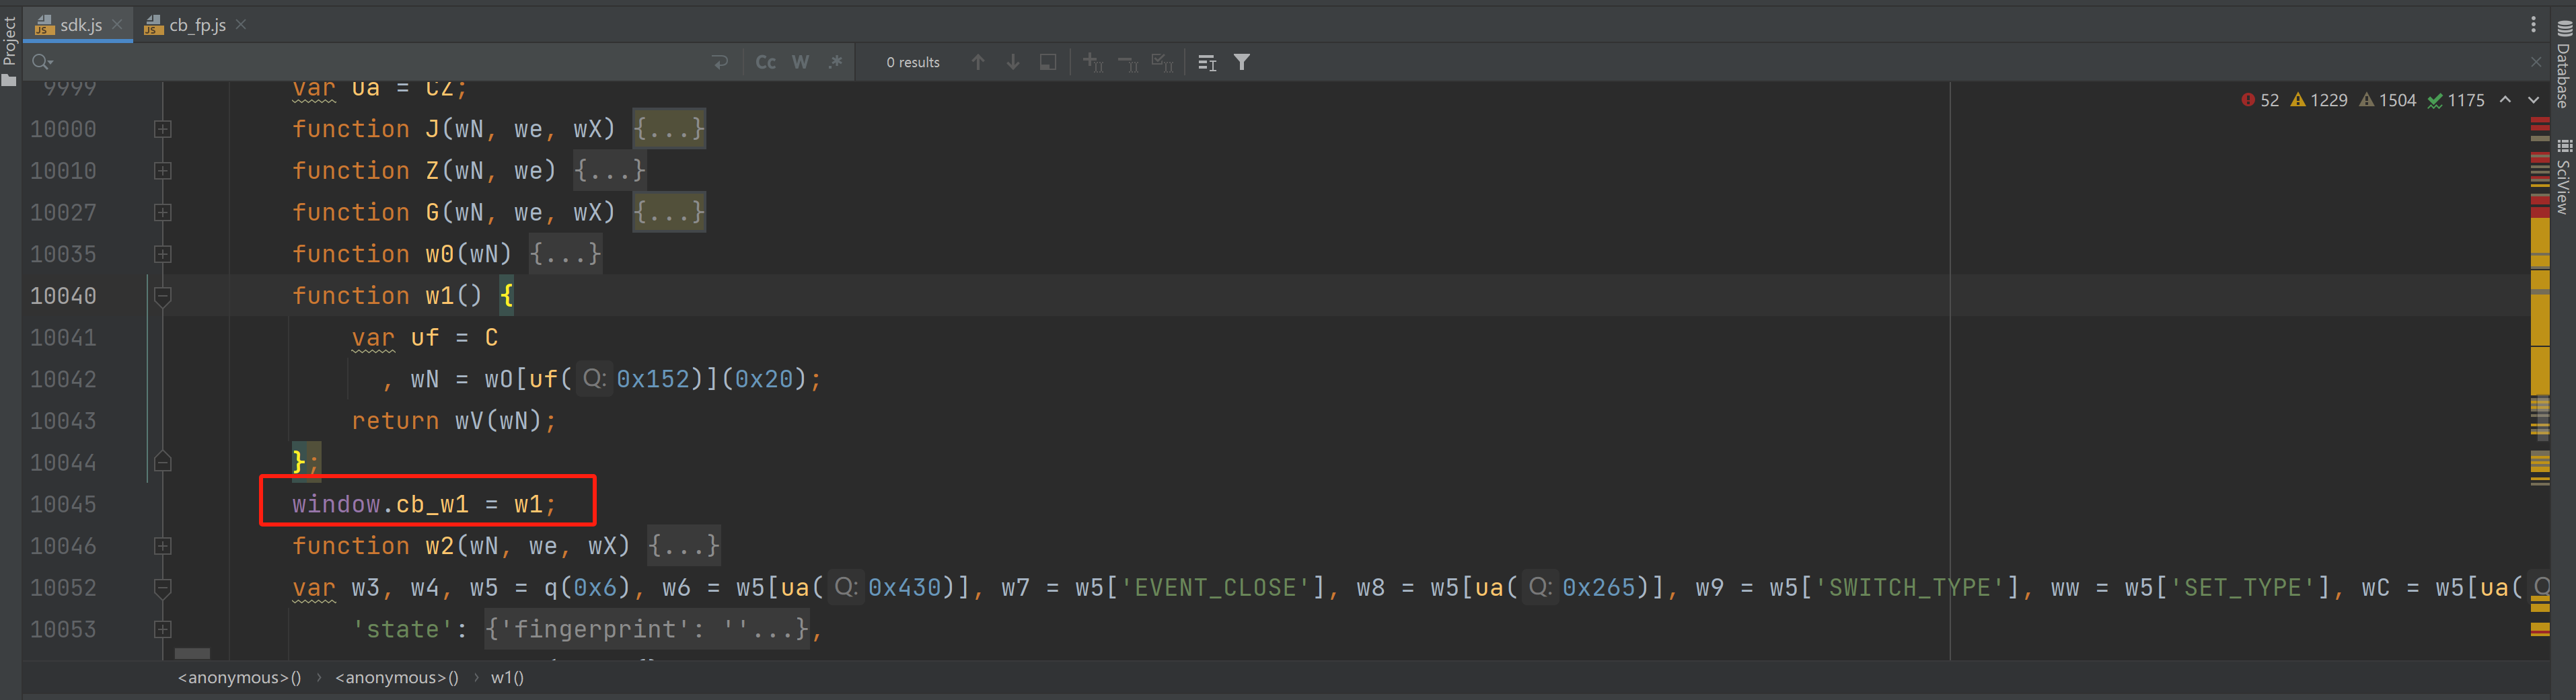Click the second <anonymous>() breadcrumb
Viewport: 2576px width, 700px height.
coord(397,678)
